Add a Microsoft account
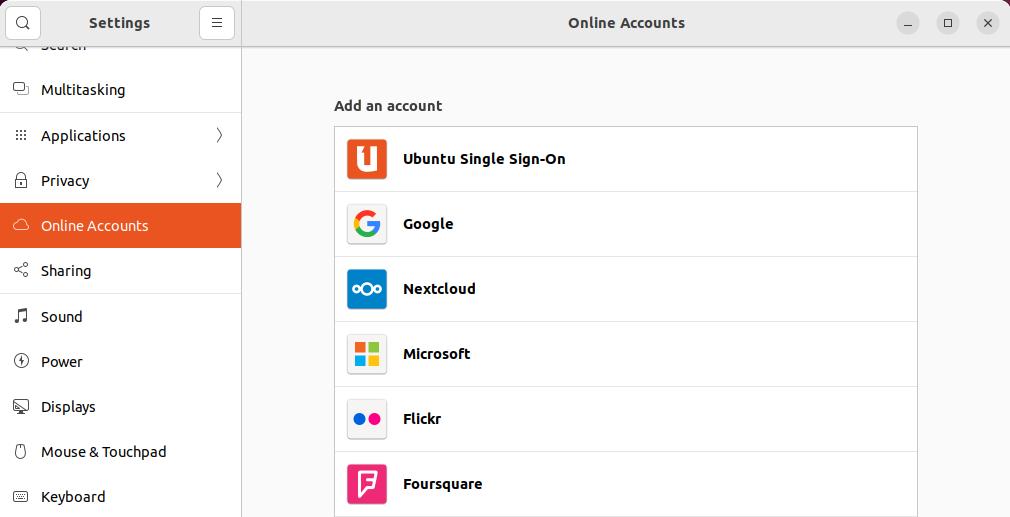The image size is (1010, 517). point(625,354)
